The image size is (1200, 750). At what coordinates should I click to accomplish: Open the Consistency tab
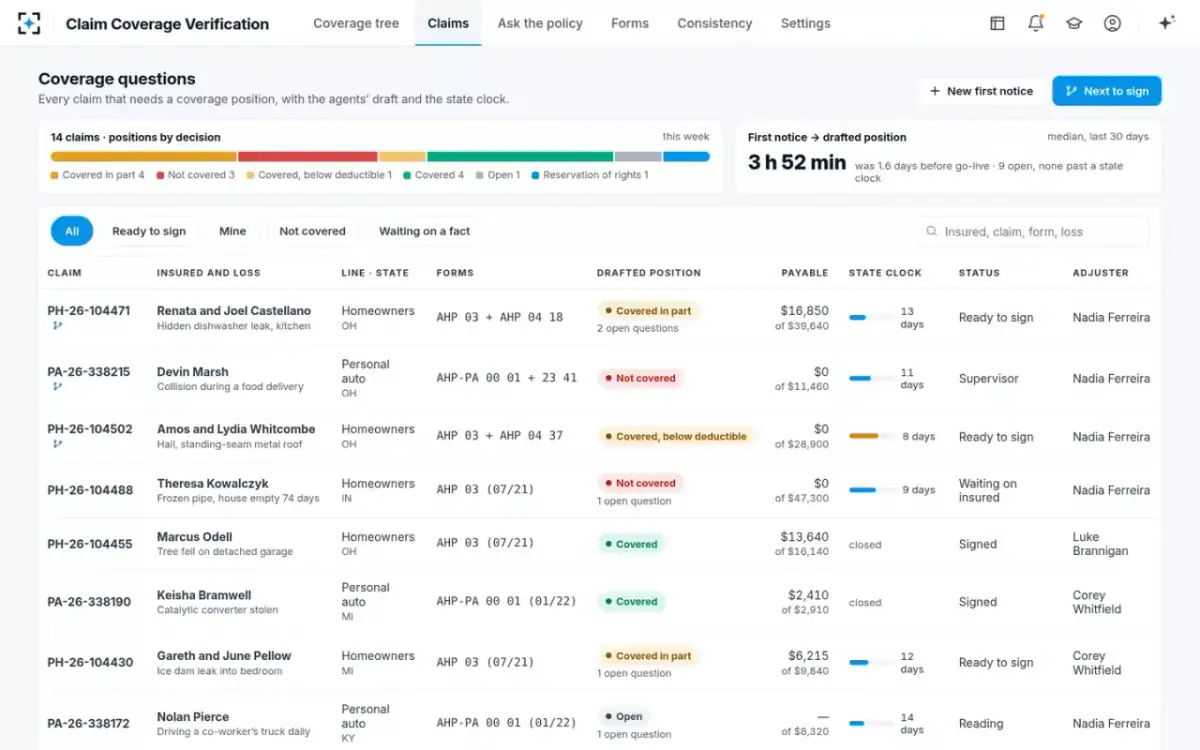[715, 23]
